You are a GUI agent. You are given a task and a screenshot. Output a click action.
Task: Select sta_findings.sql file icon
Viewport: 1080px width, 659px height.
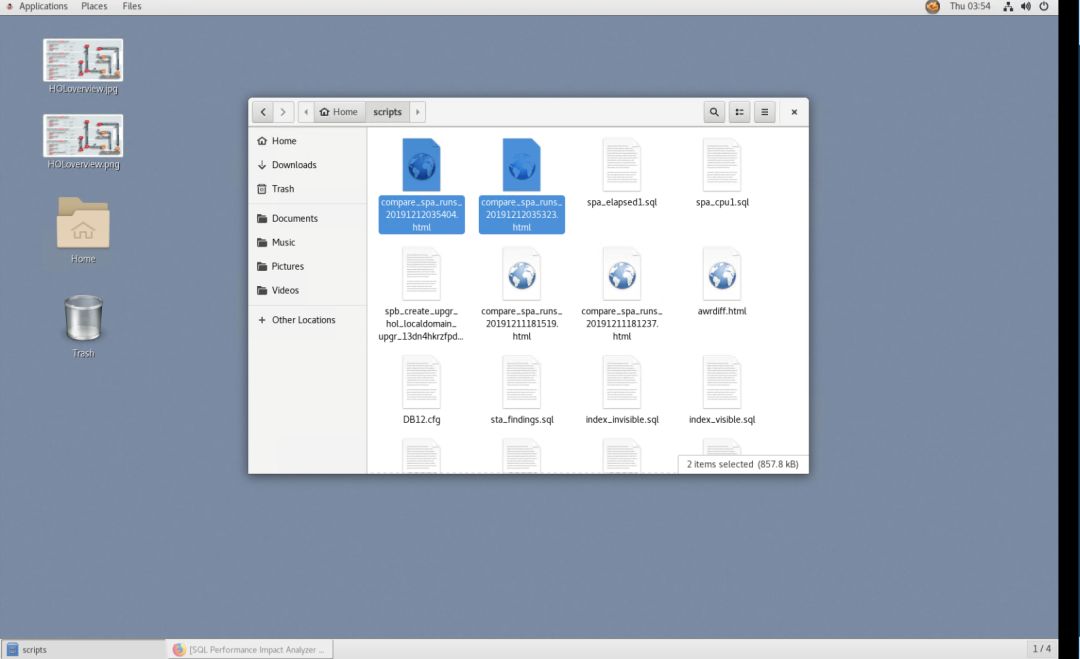(521, 383)
